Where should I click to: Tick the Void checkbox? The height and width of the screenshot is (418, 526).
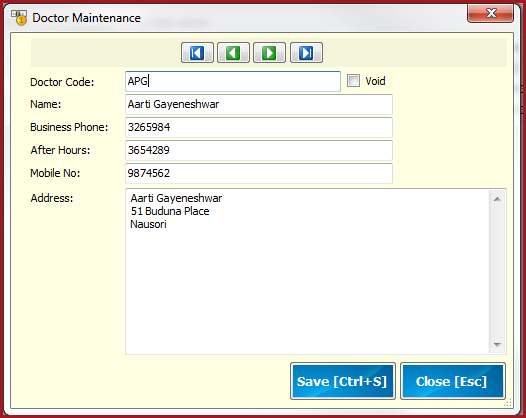tap(353, 81)
